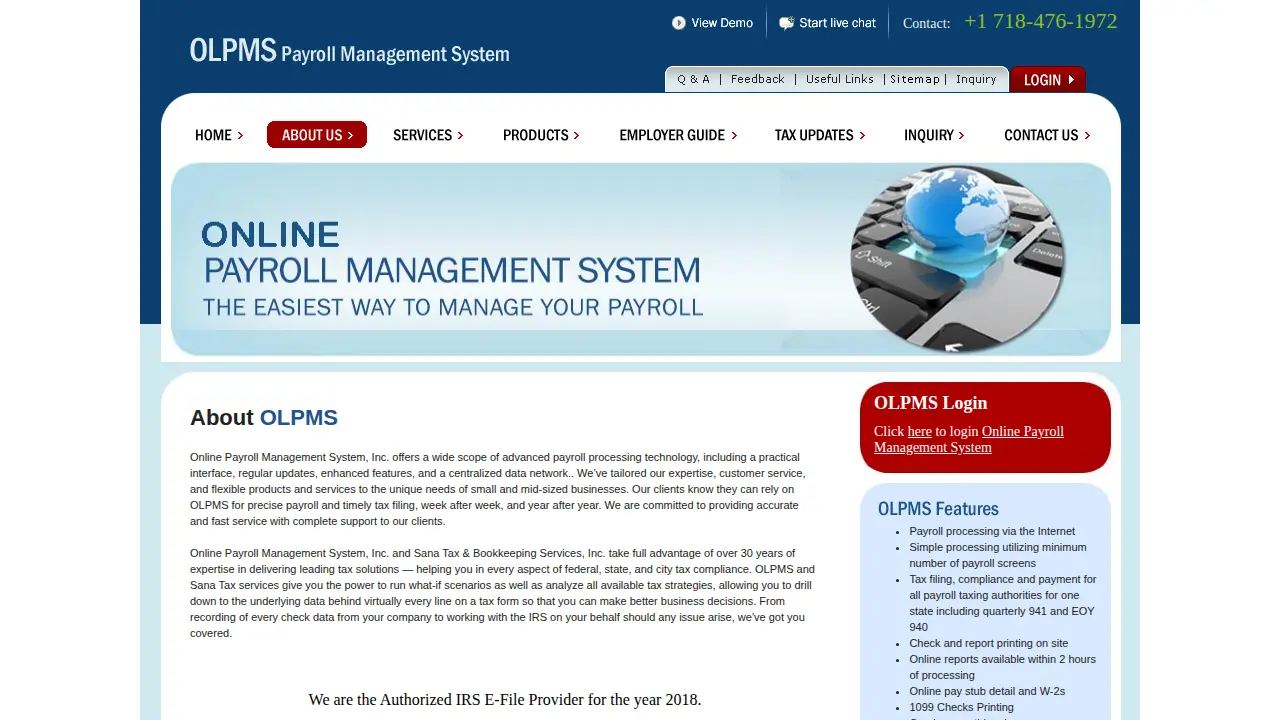Follow the Online Payroll Management System login link
The image size is (1280, 720).
click(x=968, y=439)
